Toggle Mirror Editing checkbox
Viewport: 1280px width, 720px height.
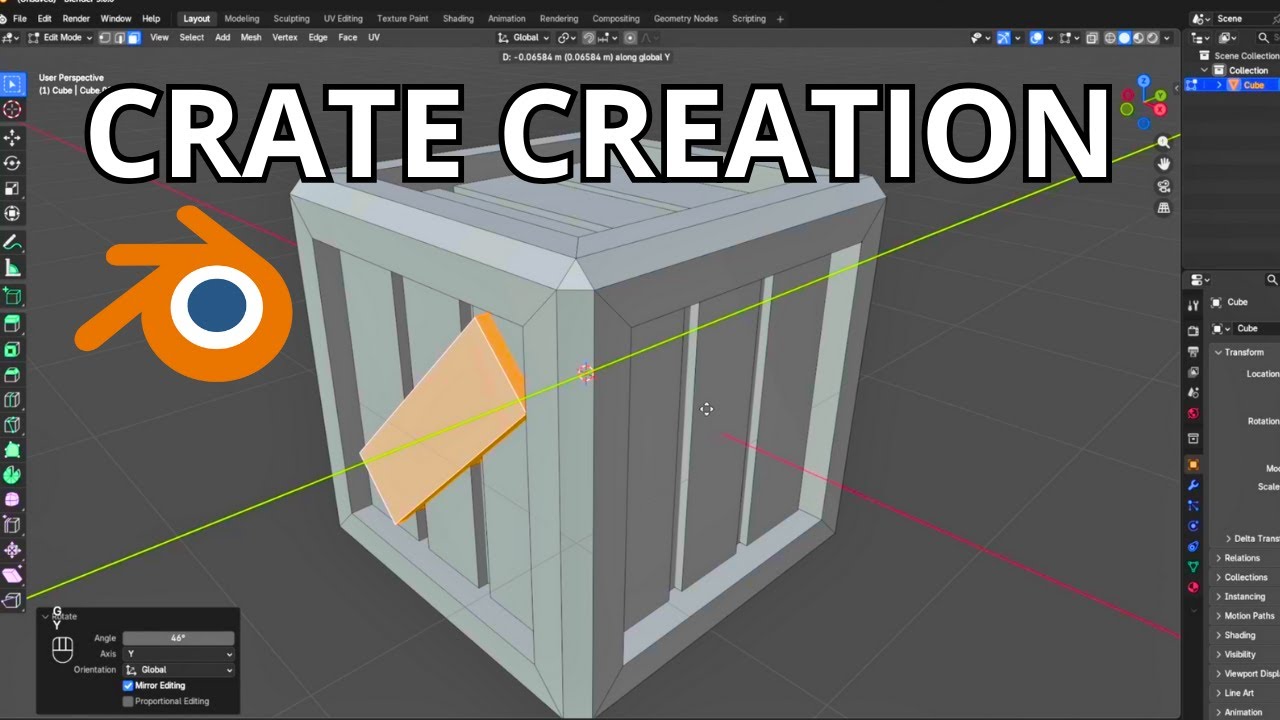coord(128,686)
